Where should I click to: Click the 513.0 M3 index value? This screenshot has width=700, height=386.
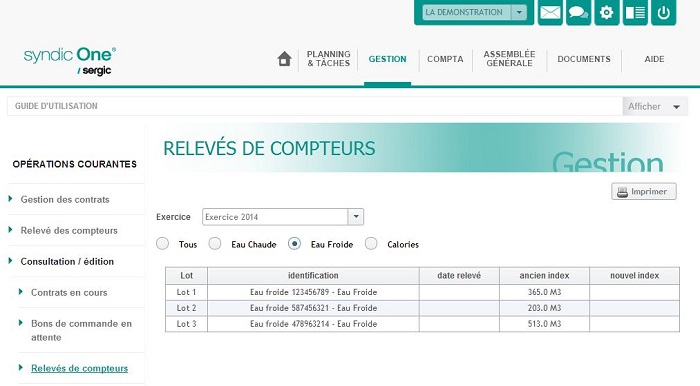coord(544,324)
